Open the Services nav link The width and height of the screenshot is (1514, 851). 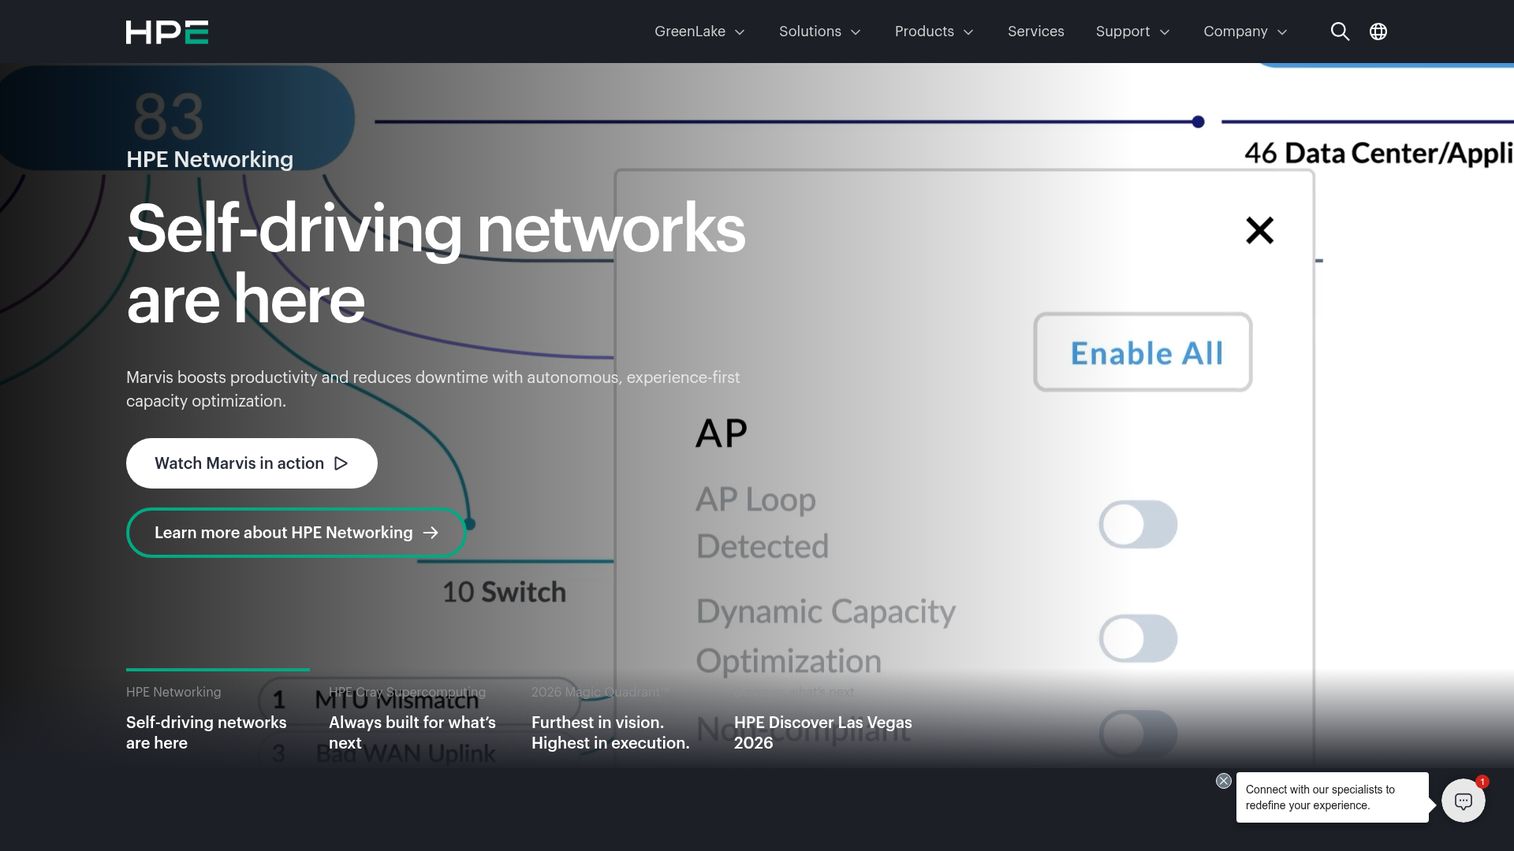[x=1036, y=32]
